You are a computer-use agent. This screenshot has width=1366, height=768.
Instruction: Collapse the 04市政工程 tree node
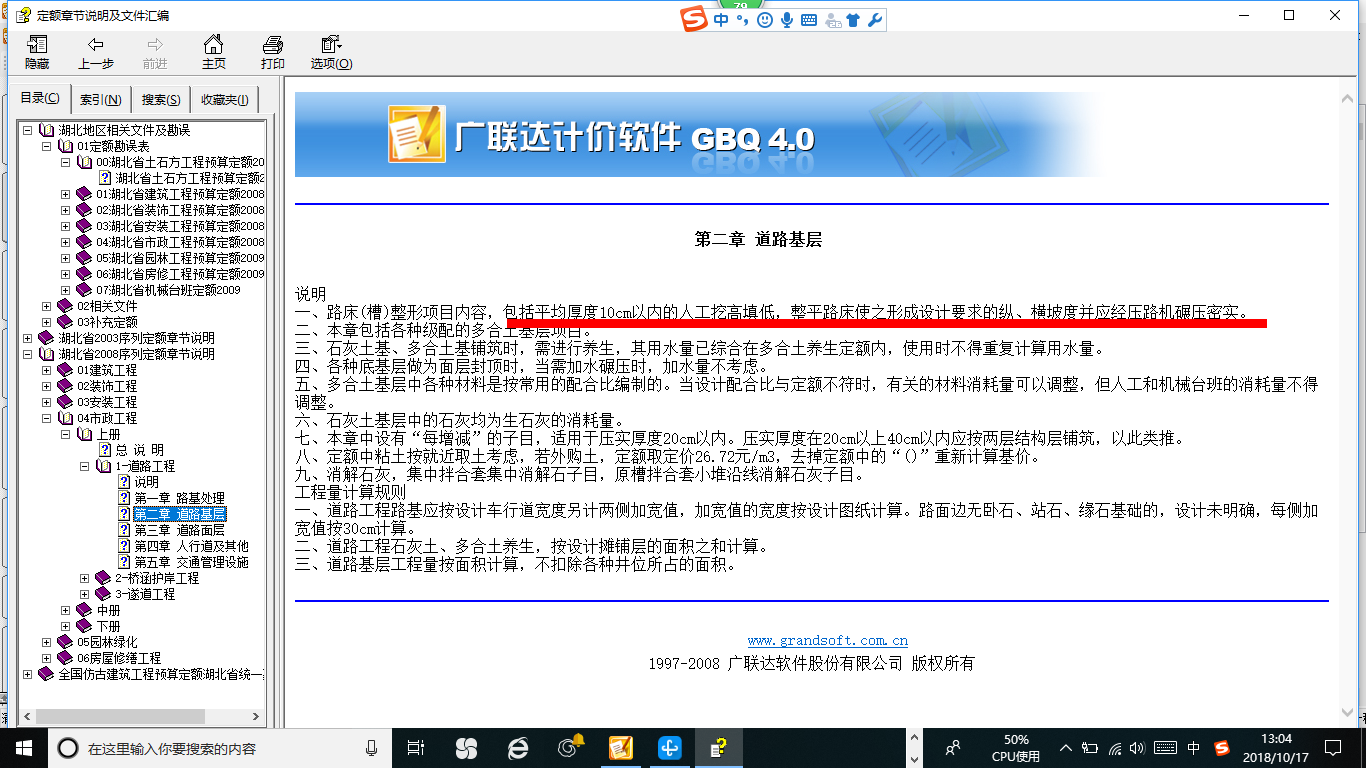point(46,418)
